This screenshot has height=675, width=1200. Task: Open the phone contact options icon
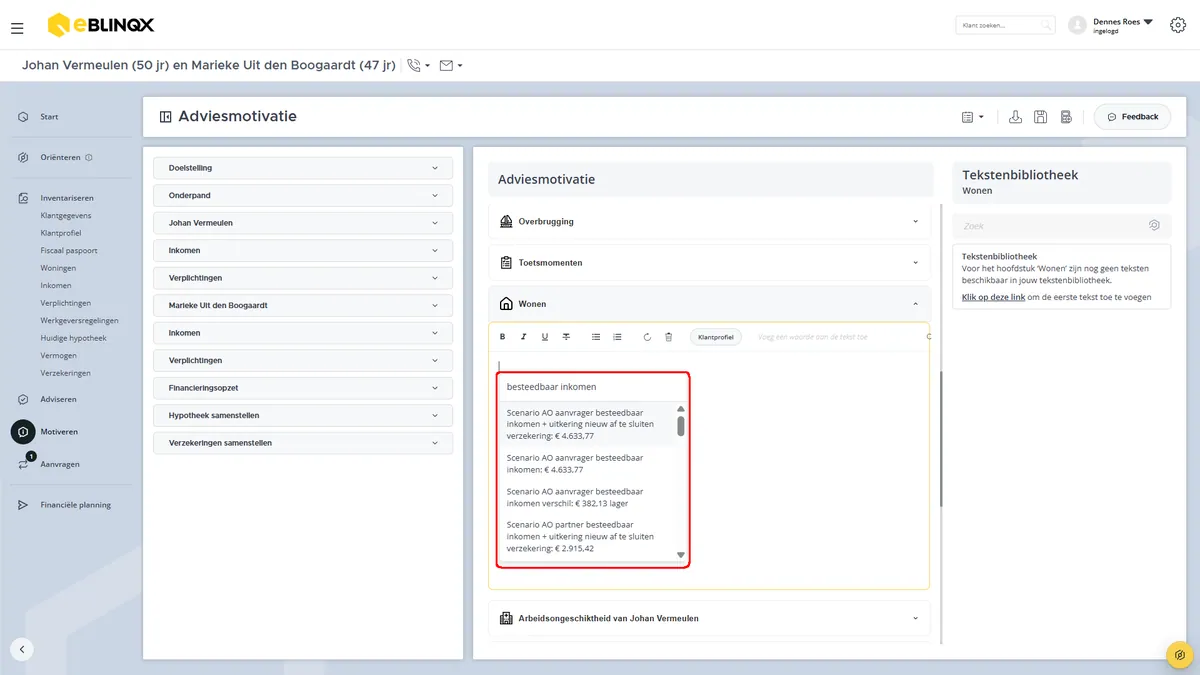point(418,66)
